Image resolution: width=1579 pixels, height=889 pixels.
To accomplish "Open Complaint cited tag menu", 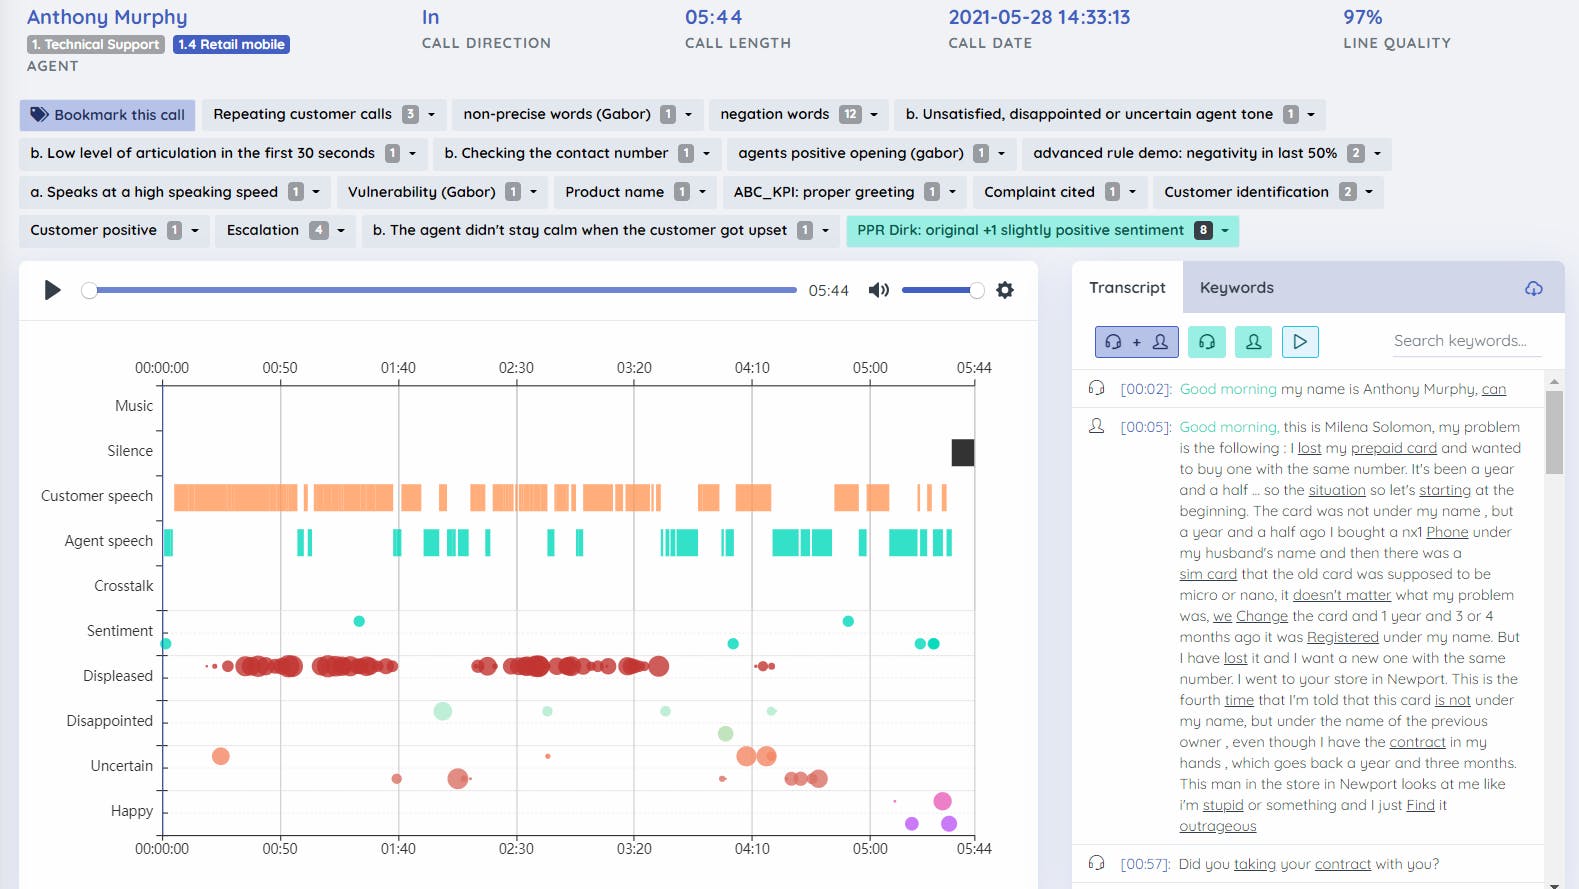I will click(1132, 192).
